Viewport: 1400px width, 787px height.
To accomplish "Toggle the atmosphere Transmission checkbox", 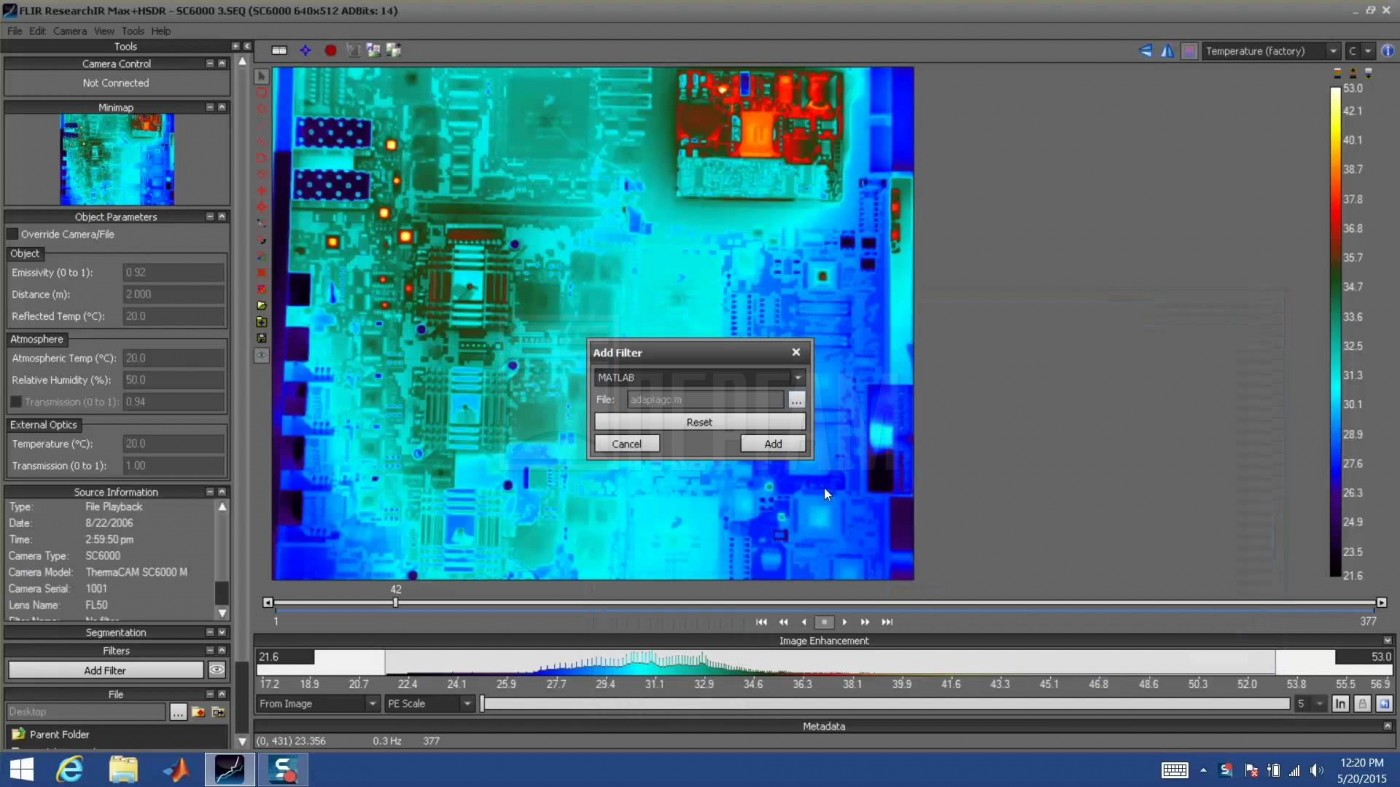I will point(16,402).
